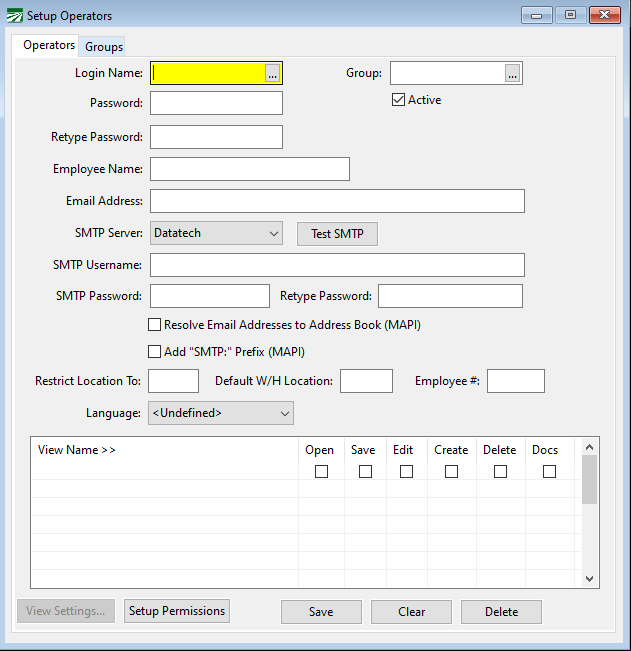Enable Resolve Email Addresses to Address Book
631x651 pixels.
(x=155, y=325)
